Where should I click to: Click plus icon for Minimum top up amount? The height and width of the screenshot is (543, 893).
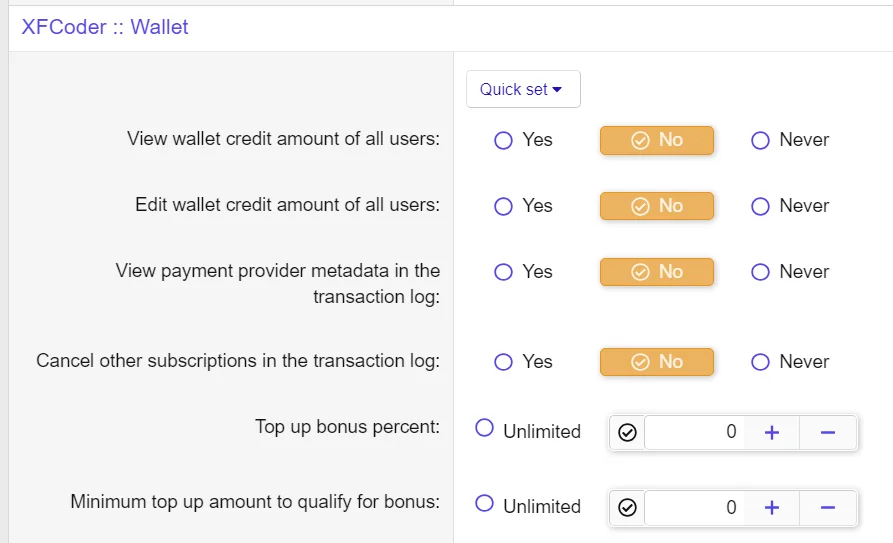pos(772,507)
